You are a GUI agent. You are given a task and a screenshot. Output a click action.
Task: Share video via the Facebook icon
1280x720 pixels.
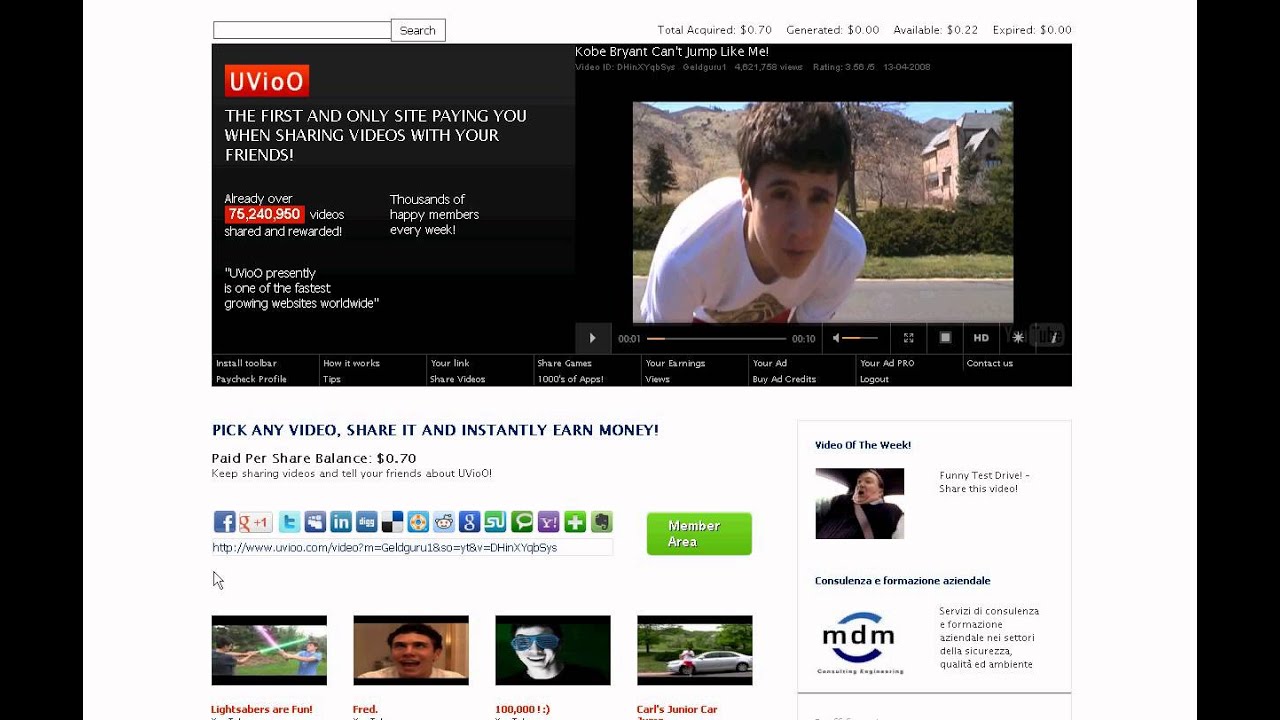tap(224, 522)
